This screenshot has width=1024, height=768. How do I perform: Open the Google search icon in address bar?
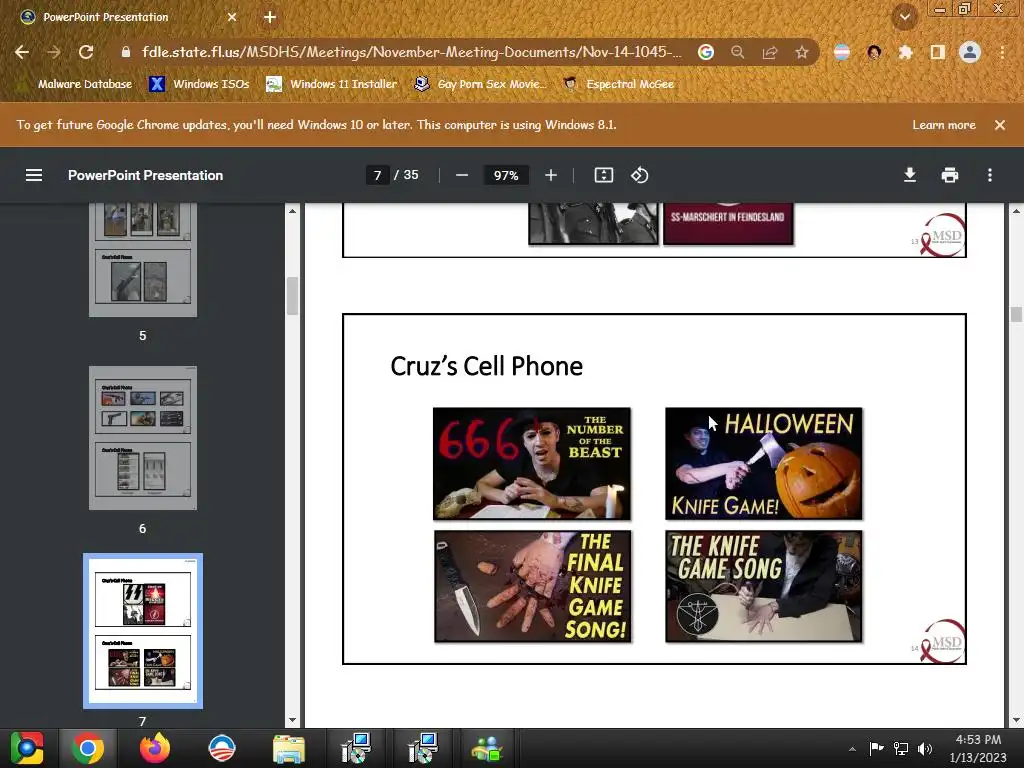point(705,52)
